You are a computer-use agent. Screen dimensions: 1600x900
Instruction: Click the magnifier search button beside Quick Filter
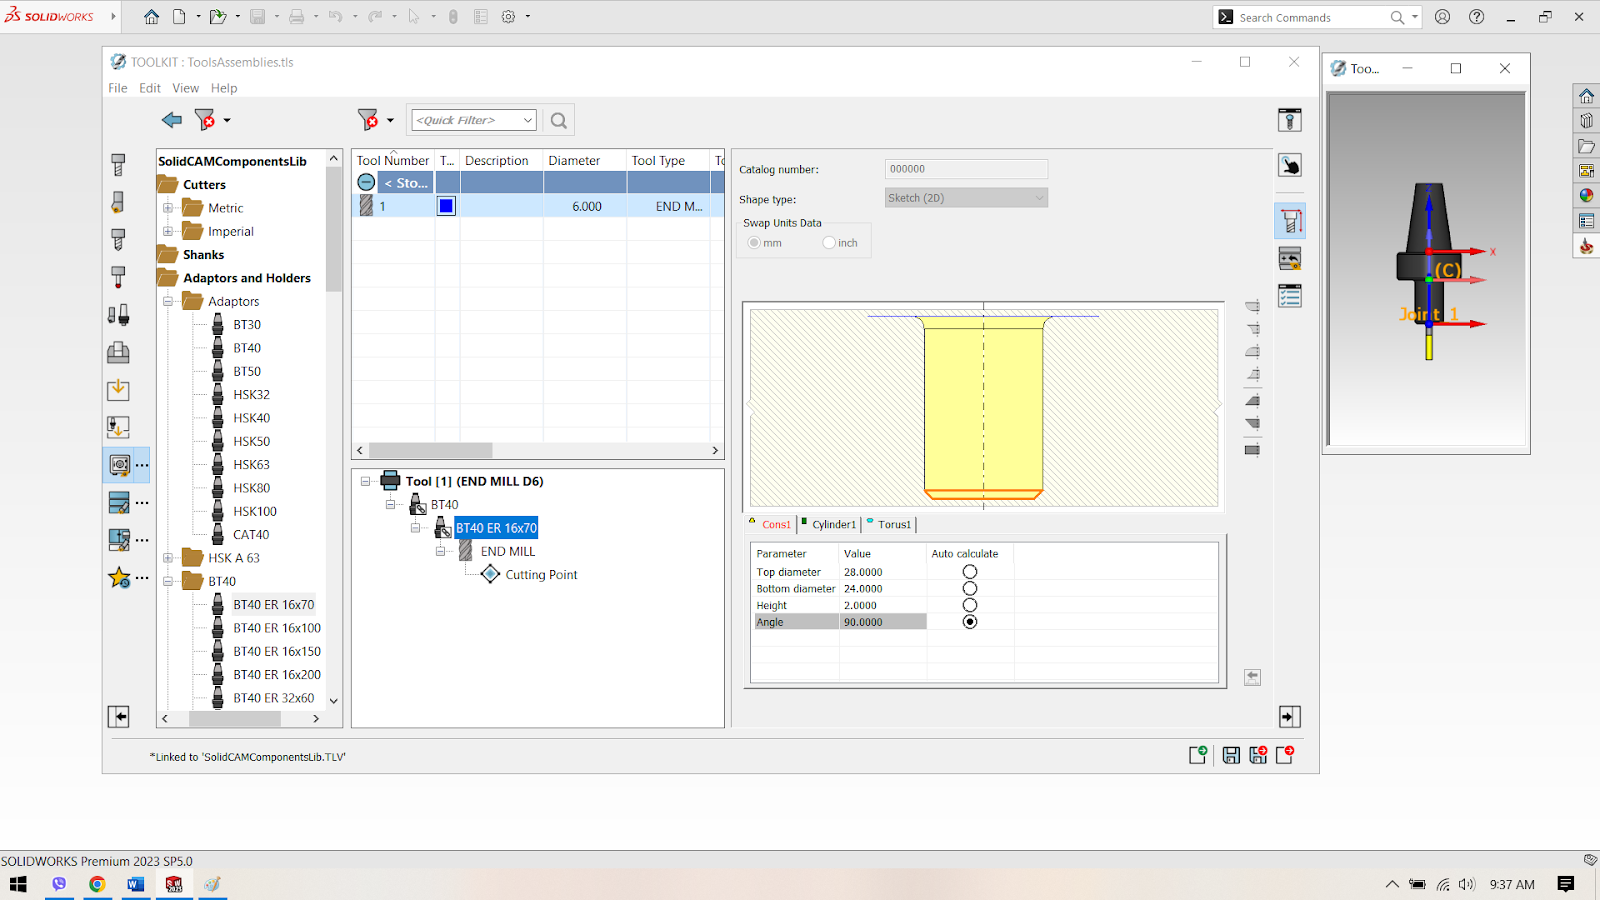coord(559,120)
